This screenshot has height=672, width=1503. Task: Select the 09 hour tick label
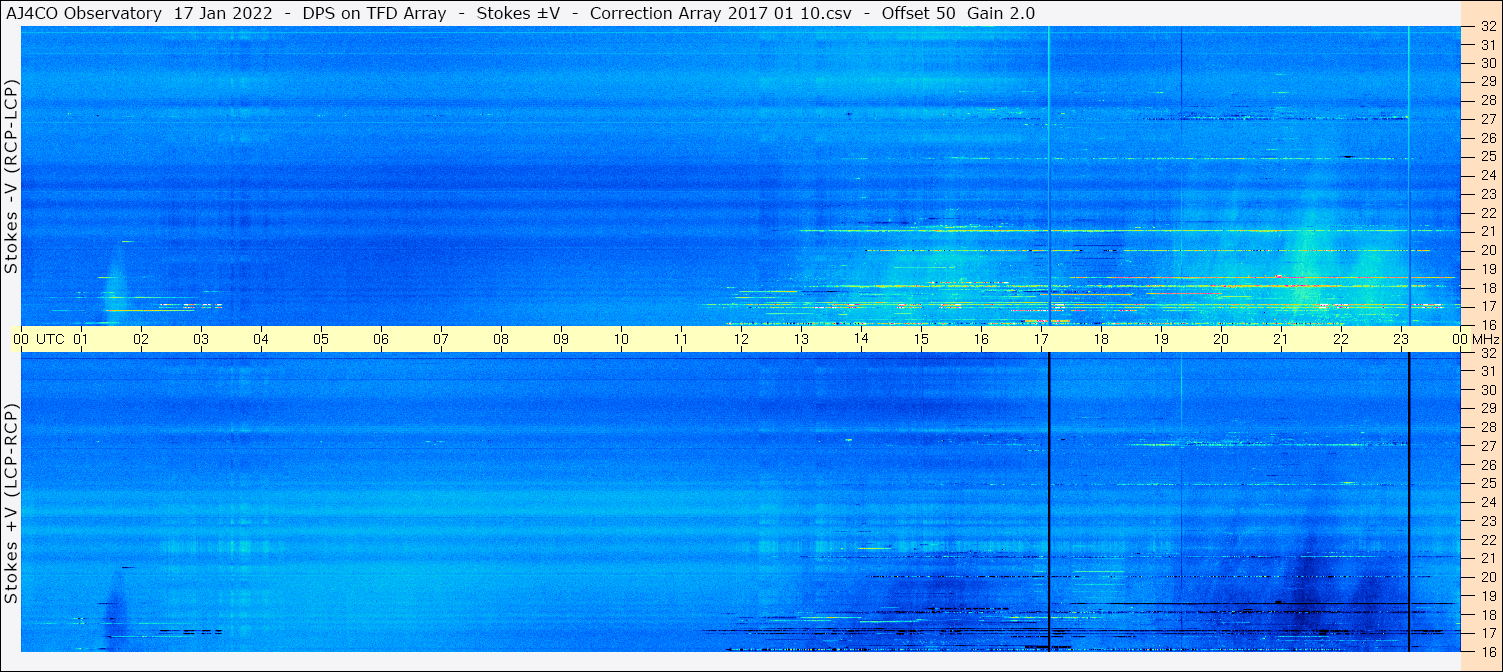pos(561,339)
